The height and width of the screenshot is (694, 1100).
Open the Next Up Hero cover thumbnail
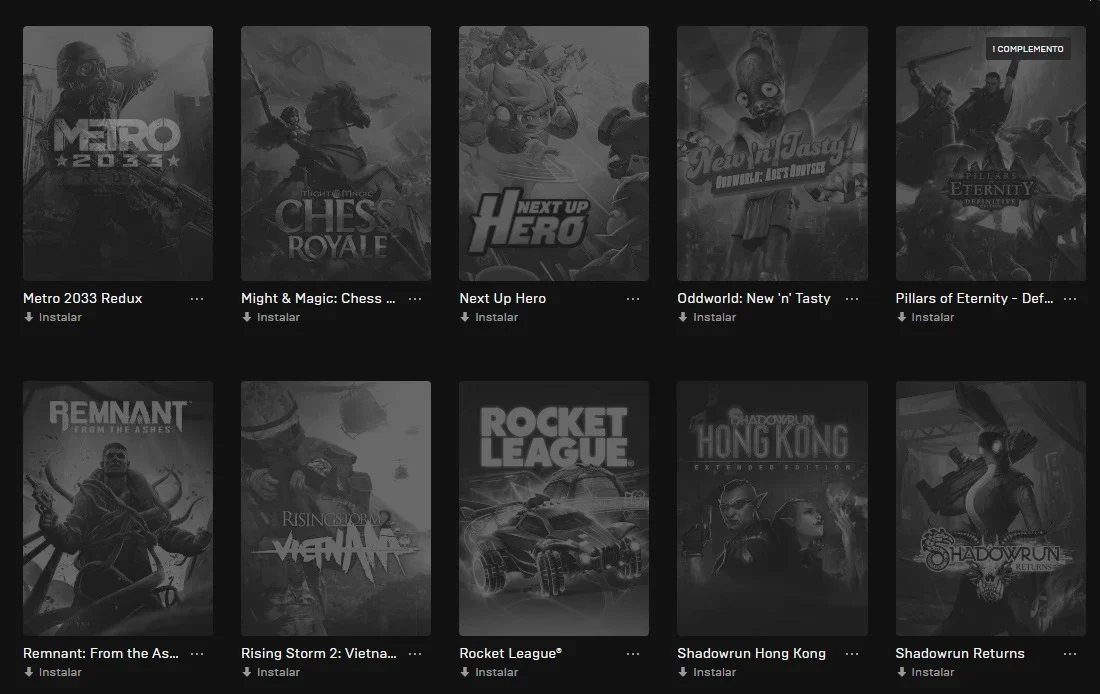(554, 154)
